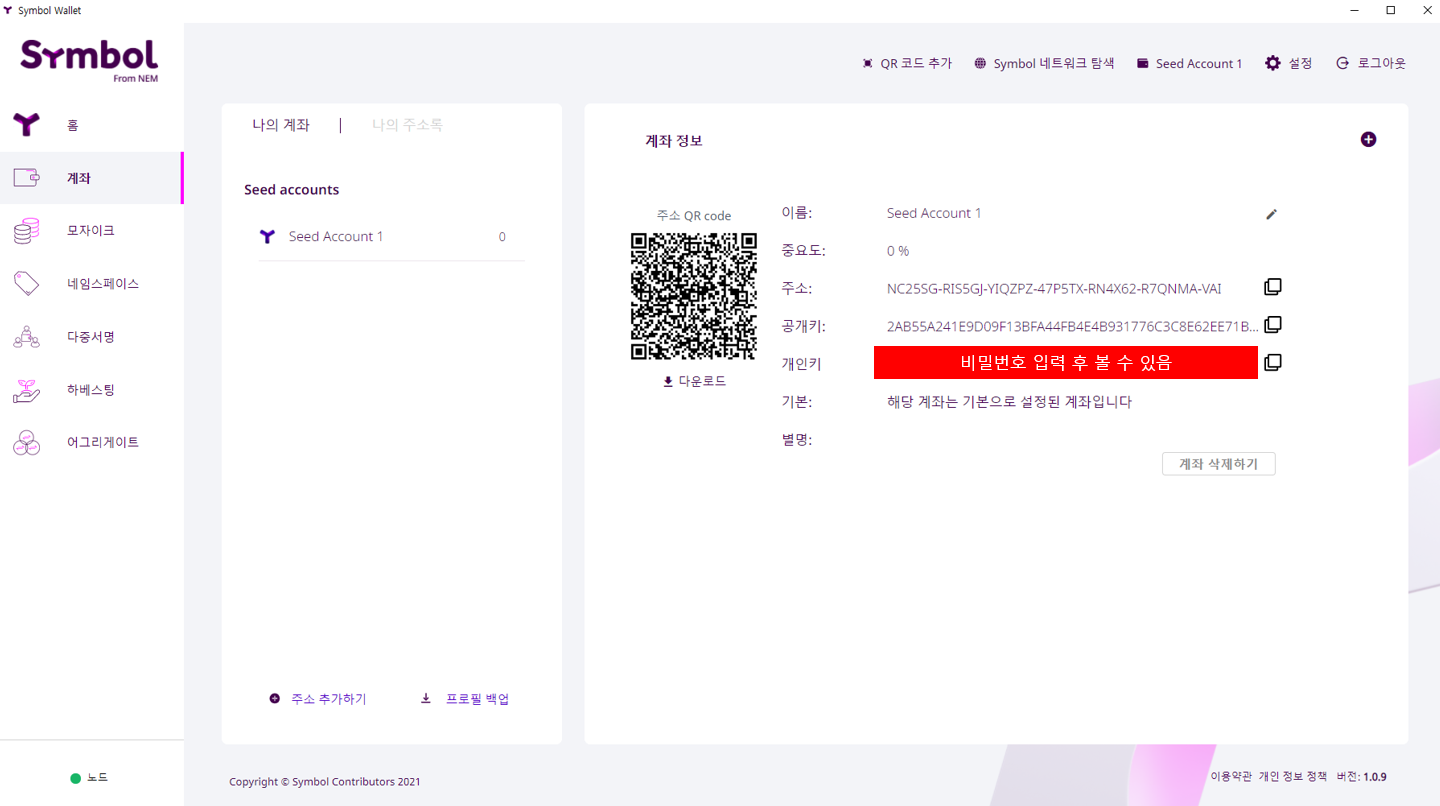The image size is (1440, 806).
Task: Click plus icon in 계좌 정보 header
Action: [x=1368, y=140]
